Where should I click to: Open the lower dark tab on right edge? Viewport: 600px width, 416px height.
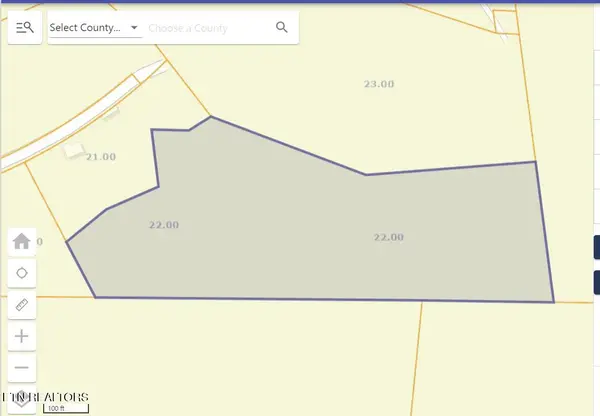pos(596,281)
